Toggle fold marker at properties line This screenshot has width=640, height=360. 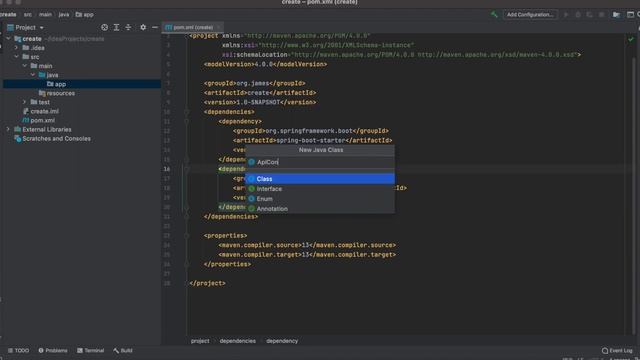pos(187,236)
